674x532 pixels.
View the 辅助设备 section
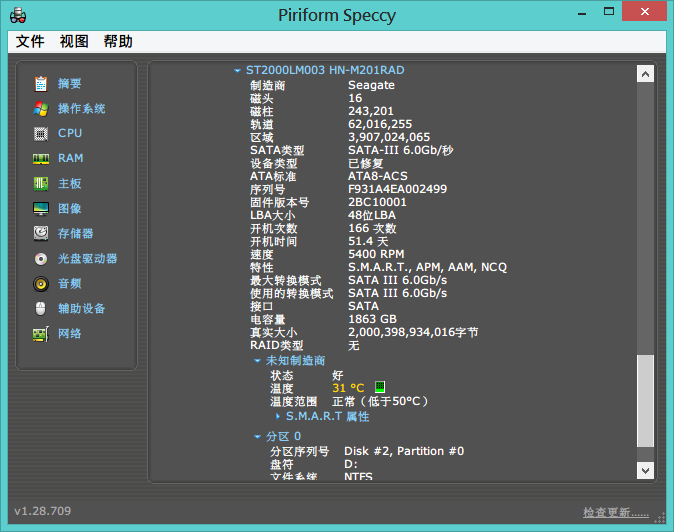coord(82,308)
